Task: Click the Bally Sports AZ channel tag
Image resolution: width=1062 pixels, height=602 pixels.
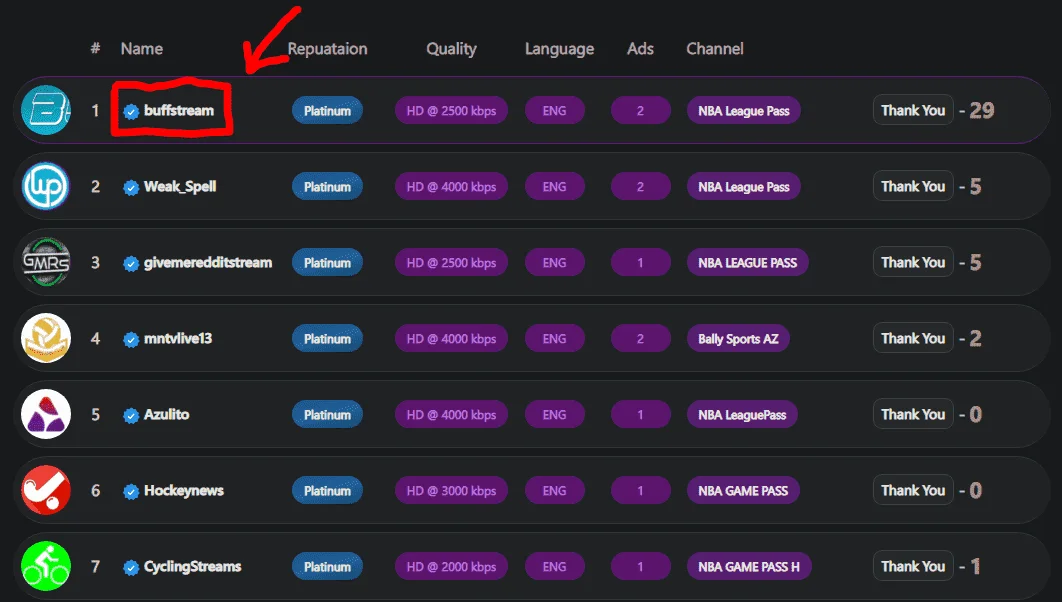Action: click(738, 339)
